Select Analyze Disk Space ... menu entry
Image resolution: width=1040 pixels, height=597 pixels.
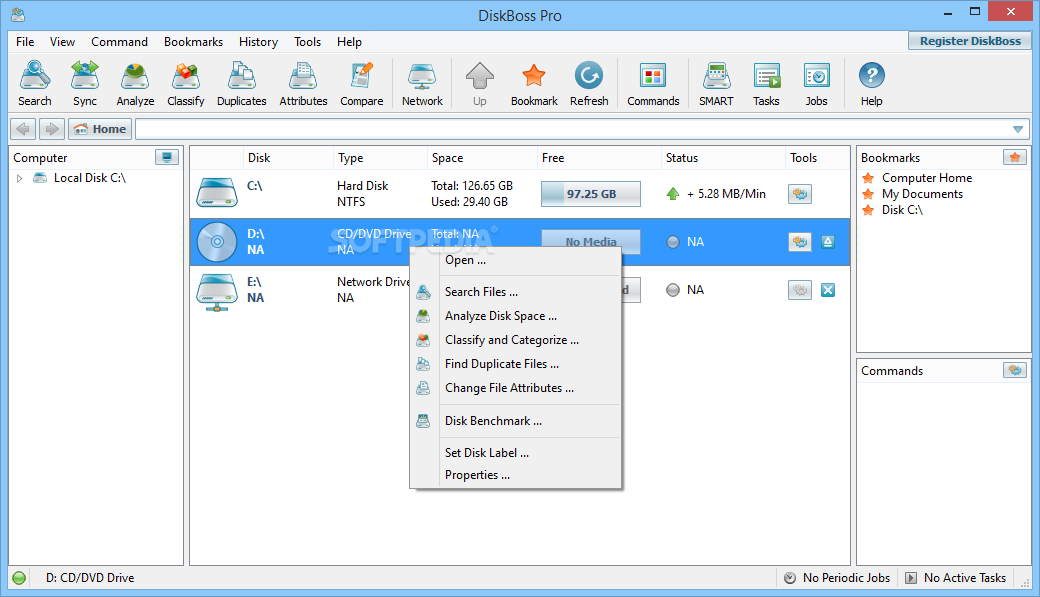tap(515, 316)
